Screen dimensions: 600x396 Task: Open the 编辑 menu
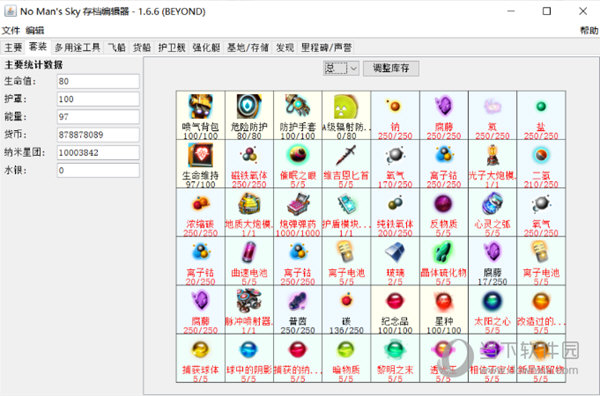[x=35, y=30]
